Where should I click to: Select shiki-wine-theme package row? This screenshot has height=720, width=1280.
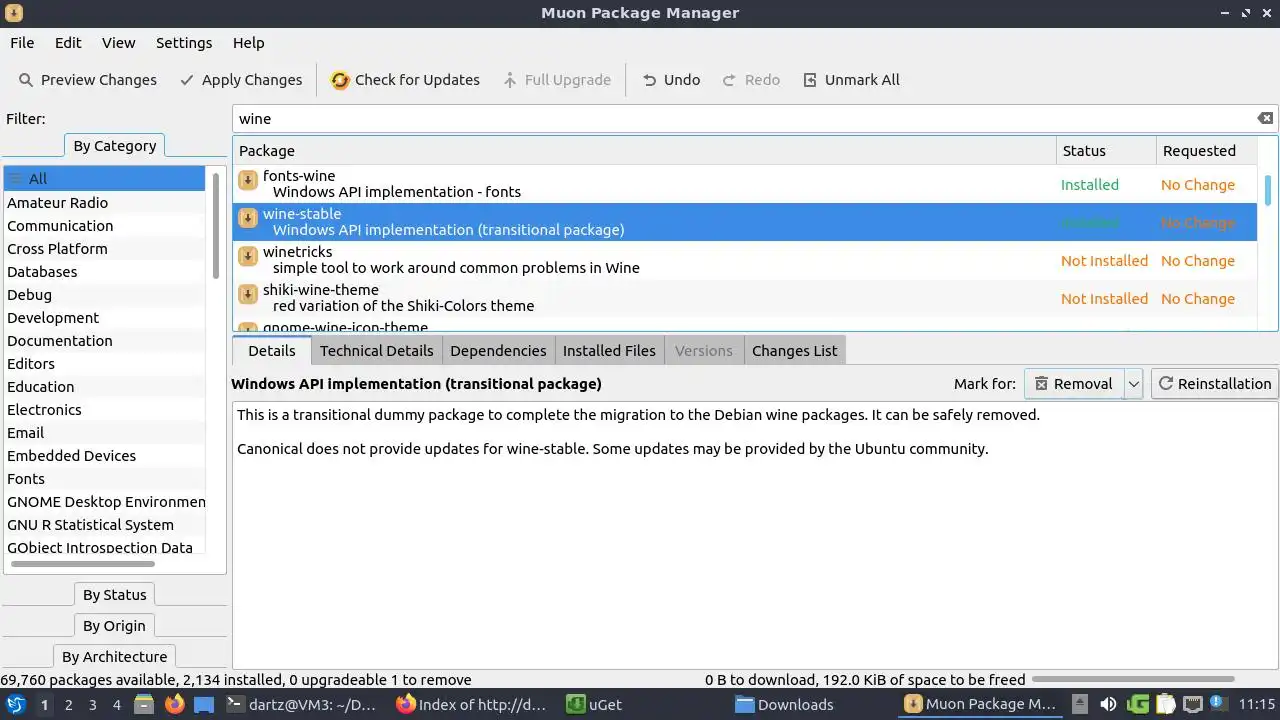pyautogui.click(x=745, y=298)
